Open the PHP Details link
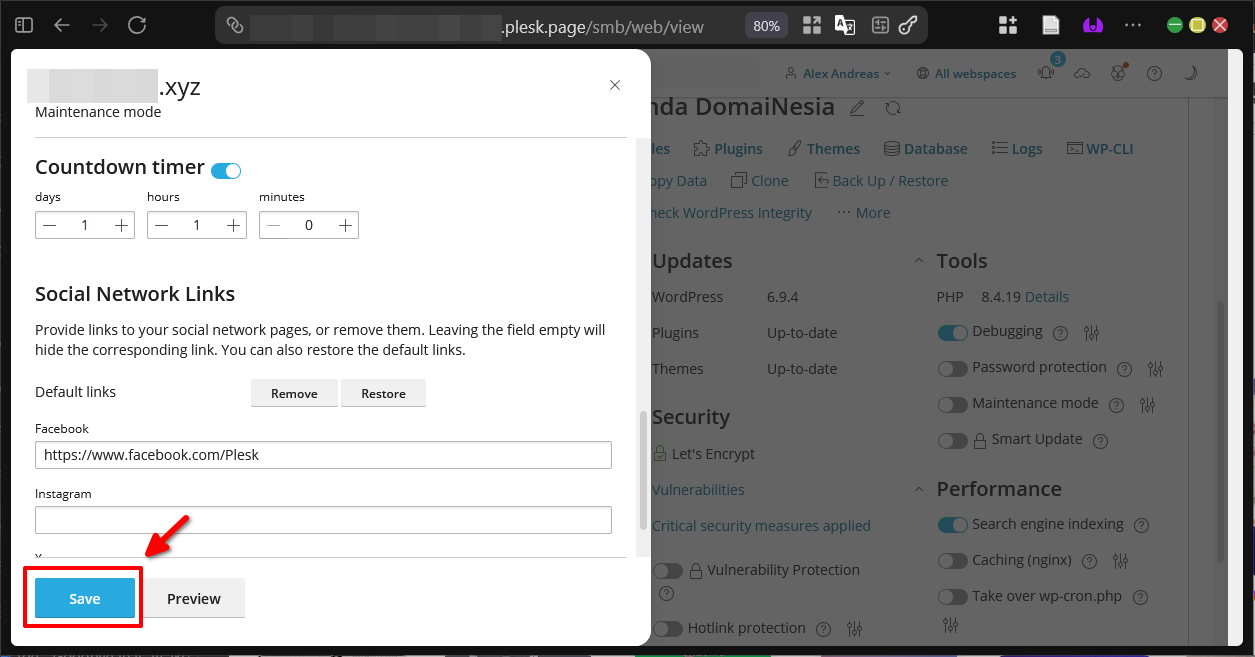This screenshot has width=1255, height=657. (1047, 297)
